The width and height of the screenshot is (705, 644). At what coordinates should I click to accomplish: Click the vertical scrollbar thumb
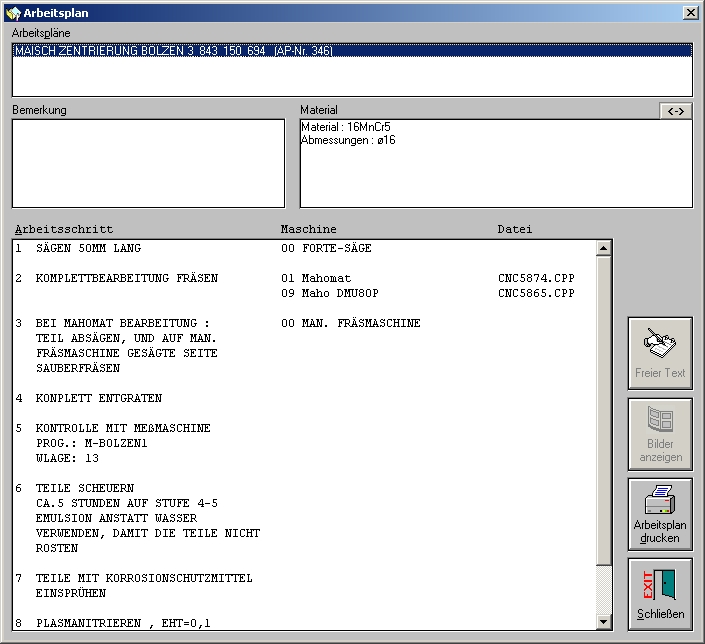603,410
